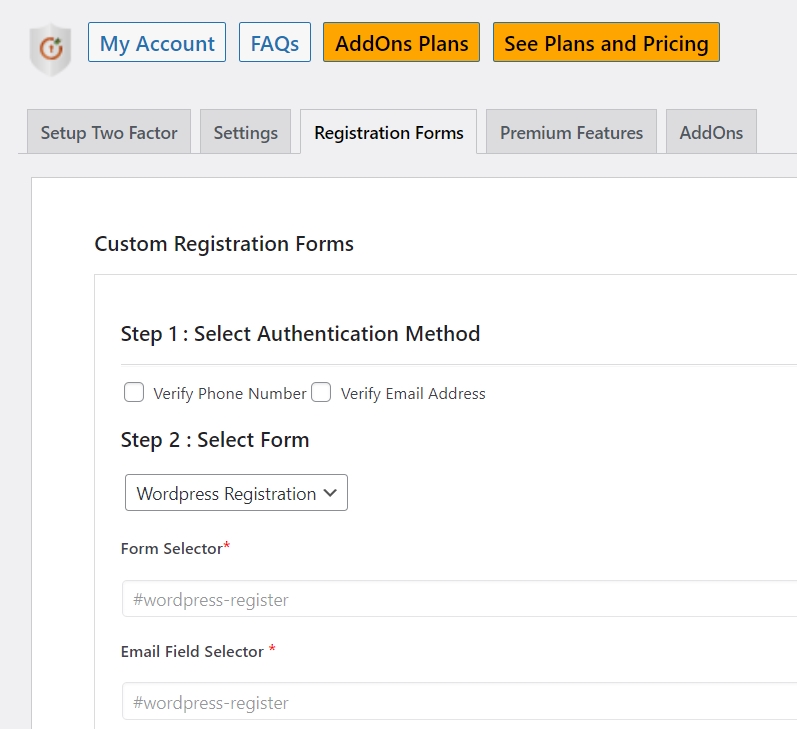
Task: Open the FAQs link
Action: [275, 43]
